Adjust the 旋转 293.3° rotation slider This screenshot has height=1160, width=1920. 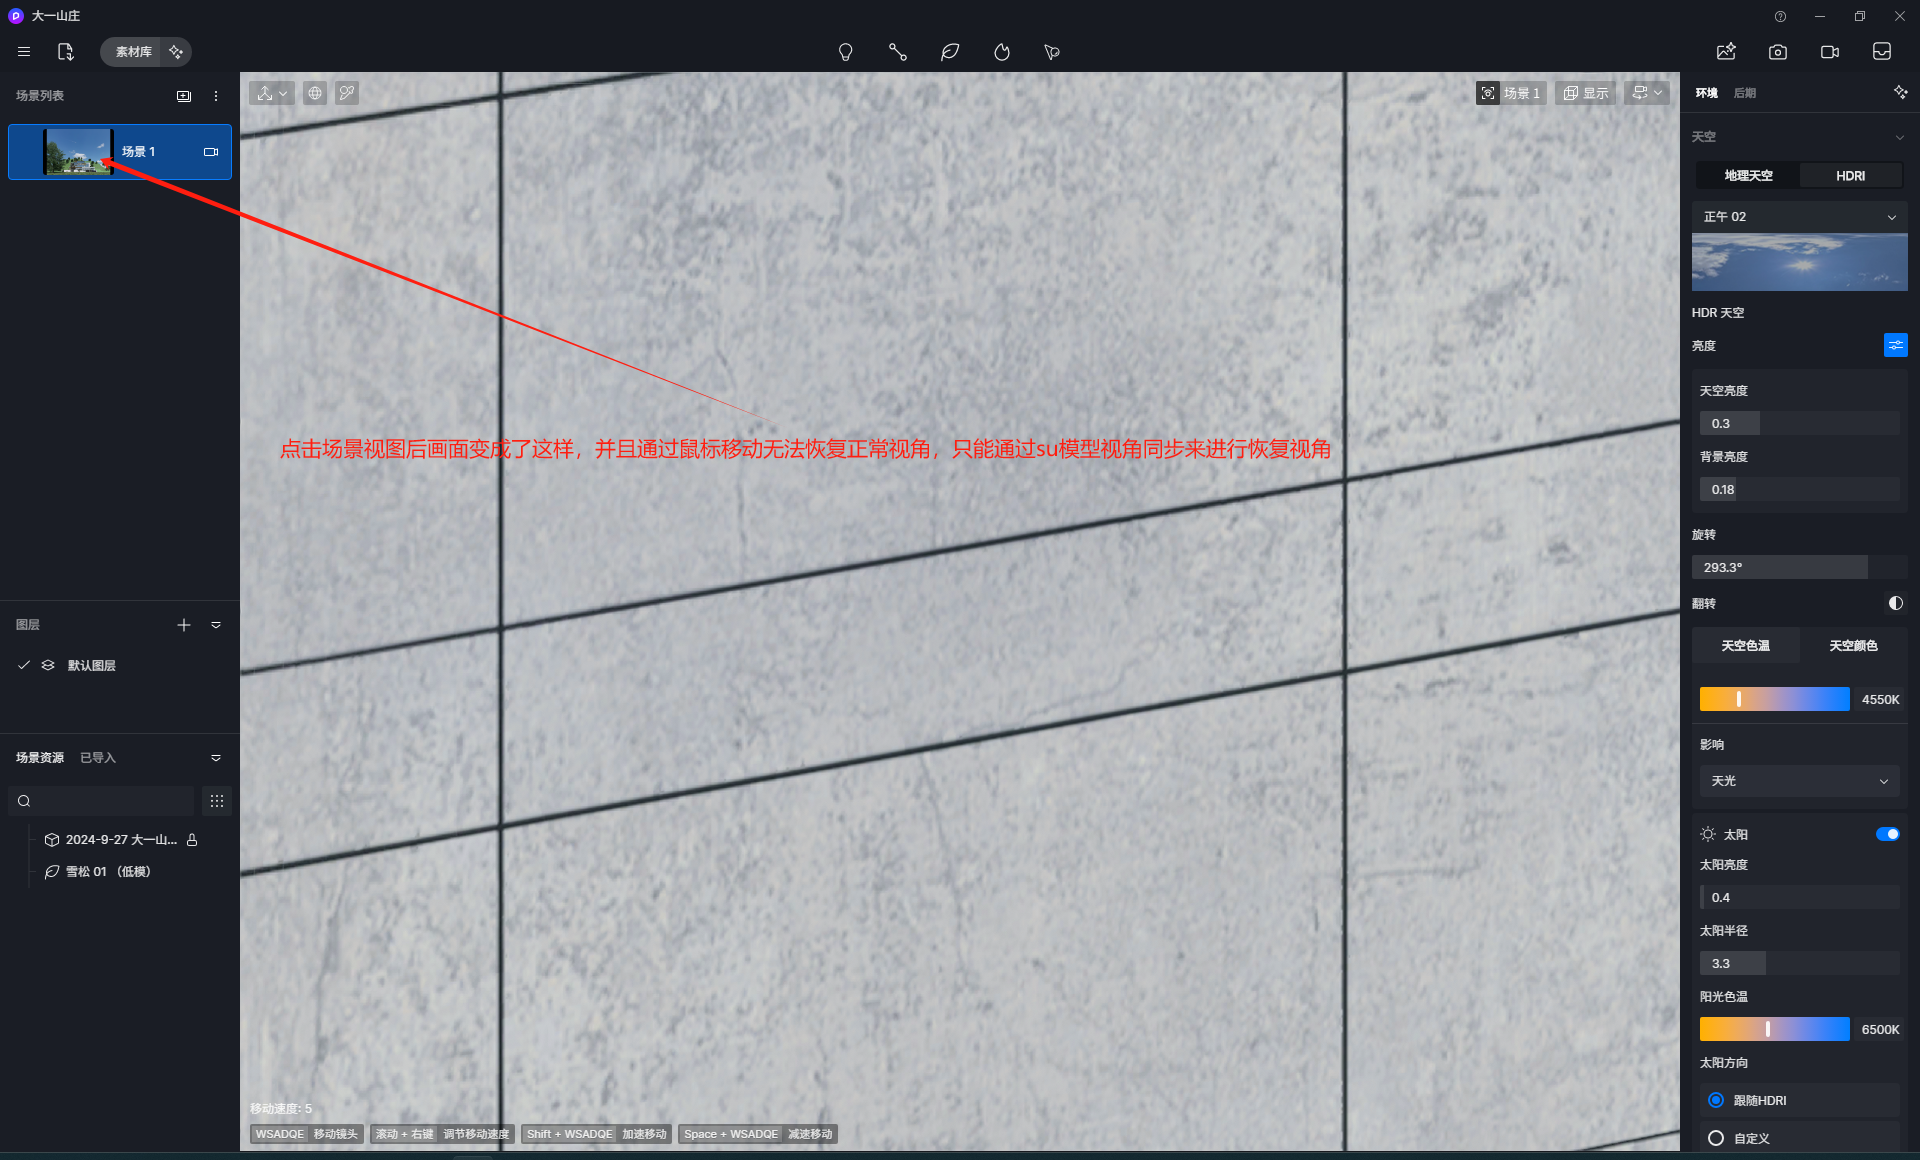point(1799,567)
